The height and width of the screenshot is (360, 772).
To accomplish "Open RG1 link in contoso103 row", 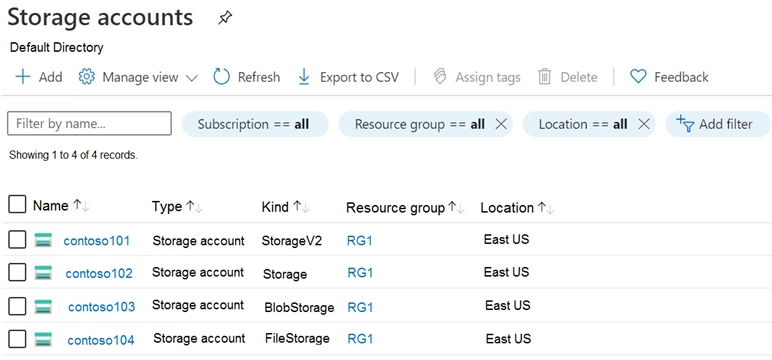I will [x=360, y=307].
